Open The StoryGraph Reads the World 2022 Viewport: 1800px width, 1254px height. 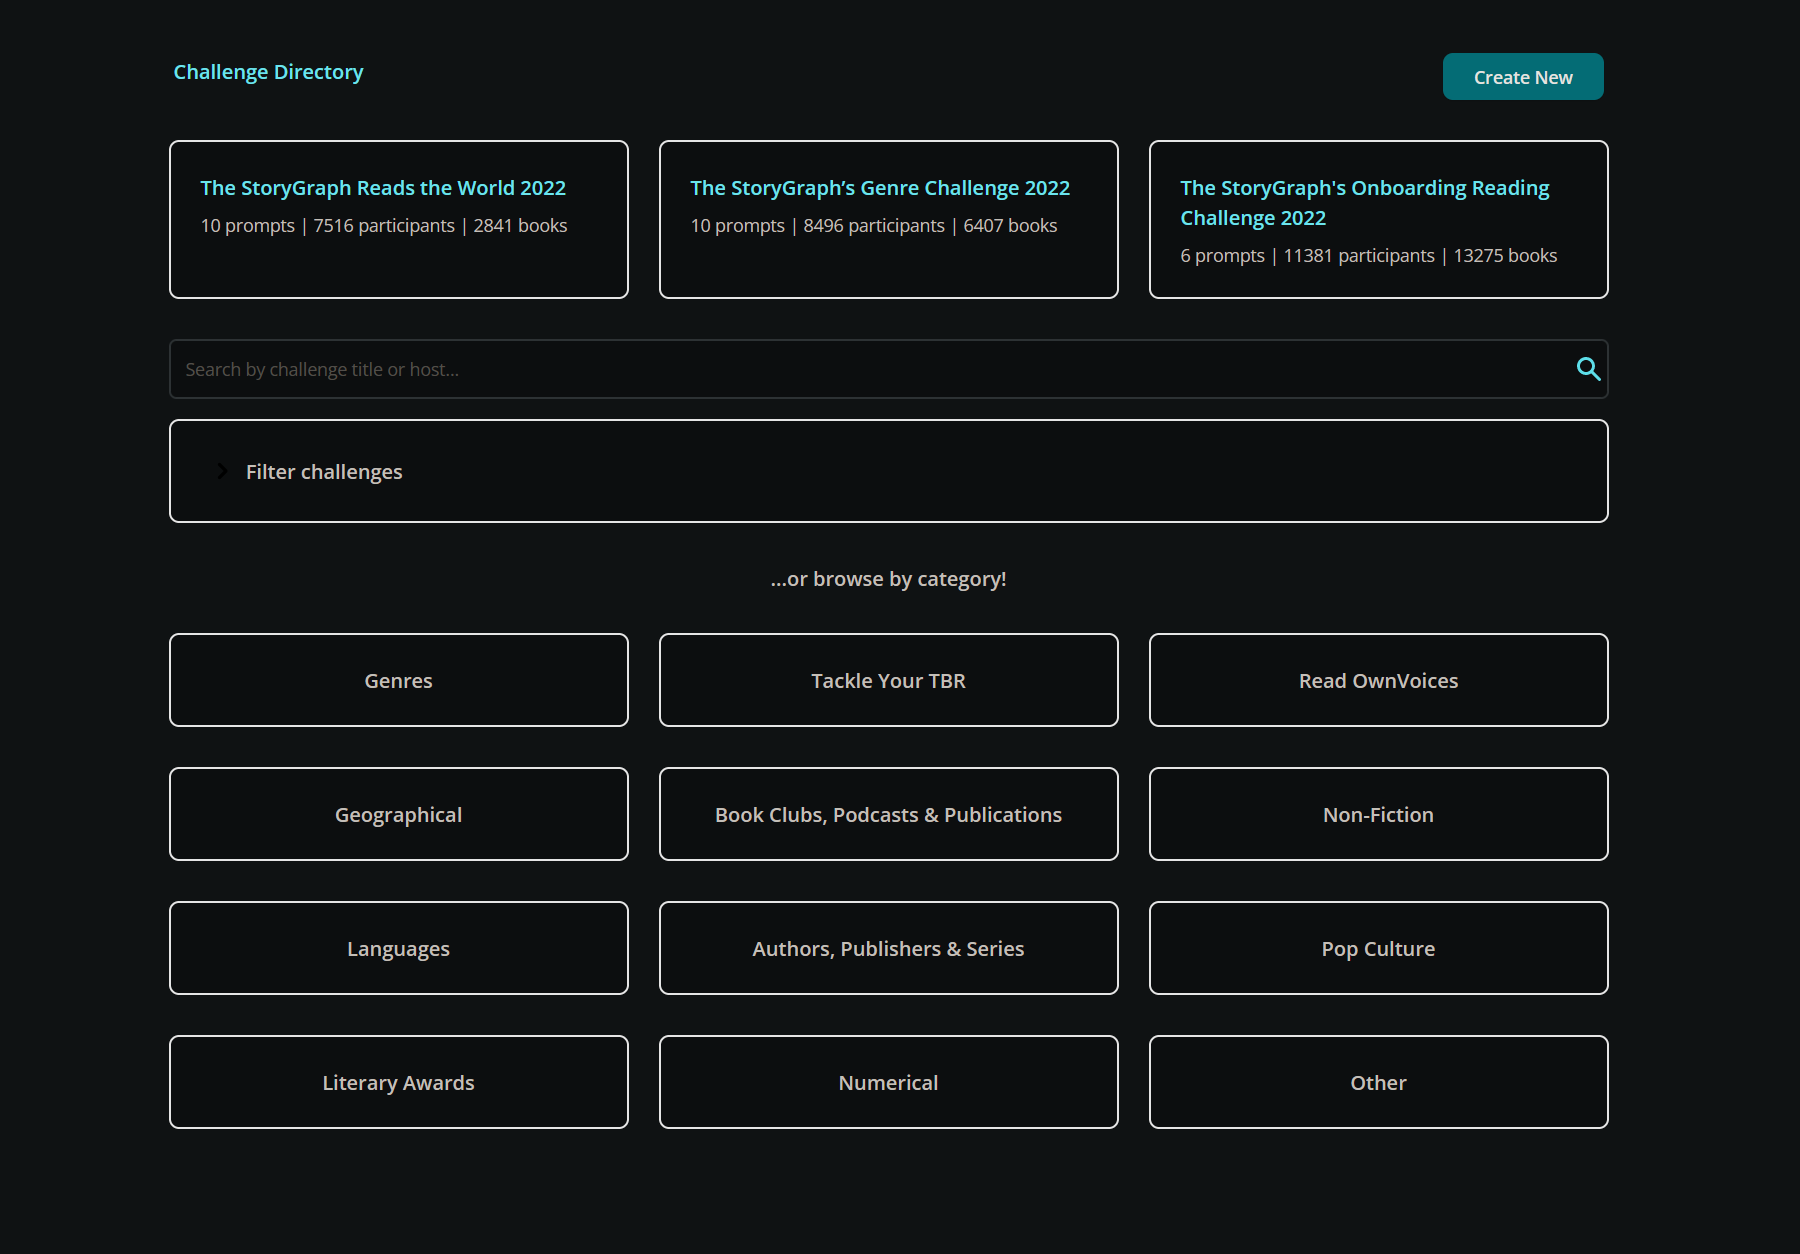383,188
